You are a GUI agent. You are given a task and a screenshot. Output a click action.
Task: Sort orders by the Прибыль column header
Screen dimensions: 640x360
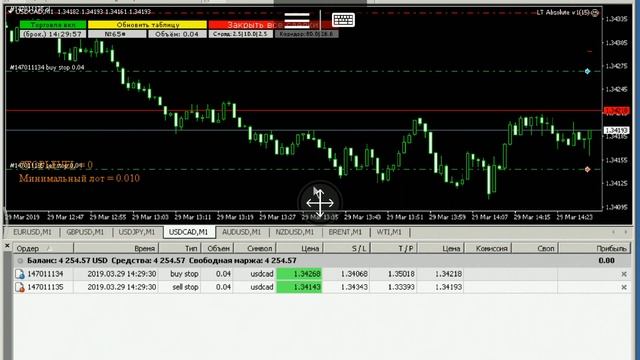(x=594, y=248)
